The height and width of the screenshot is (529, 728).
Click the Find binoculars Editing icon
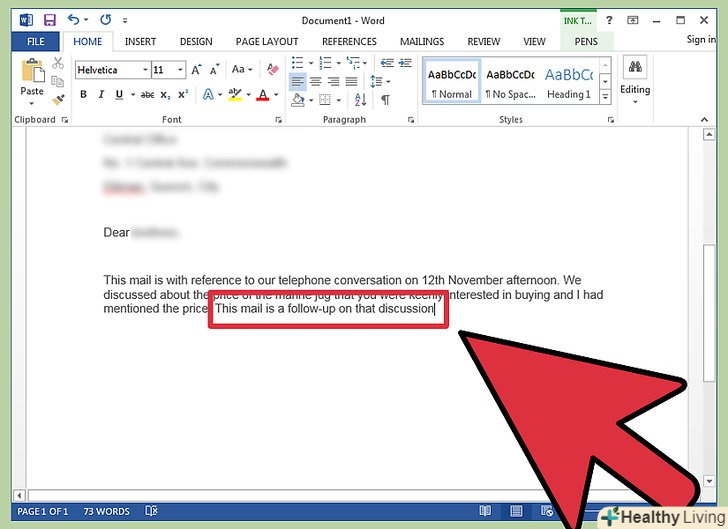click(635, 66)
